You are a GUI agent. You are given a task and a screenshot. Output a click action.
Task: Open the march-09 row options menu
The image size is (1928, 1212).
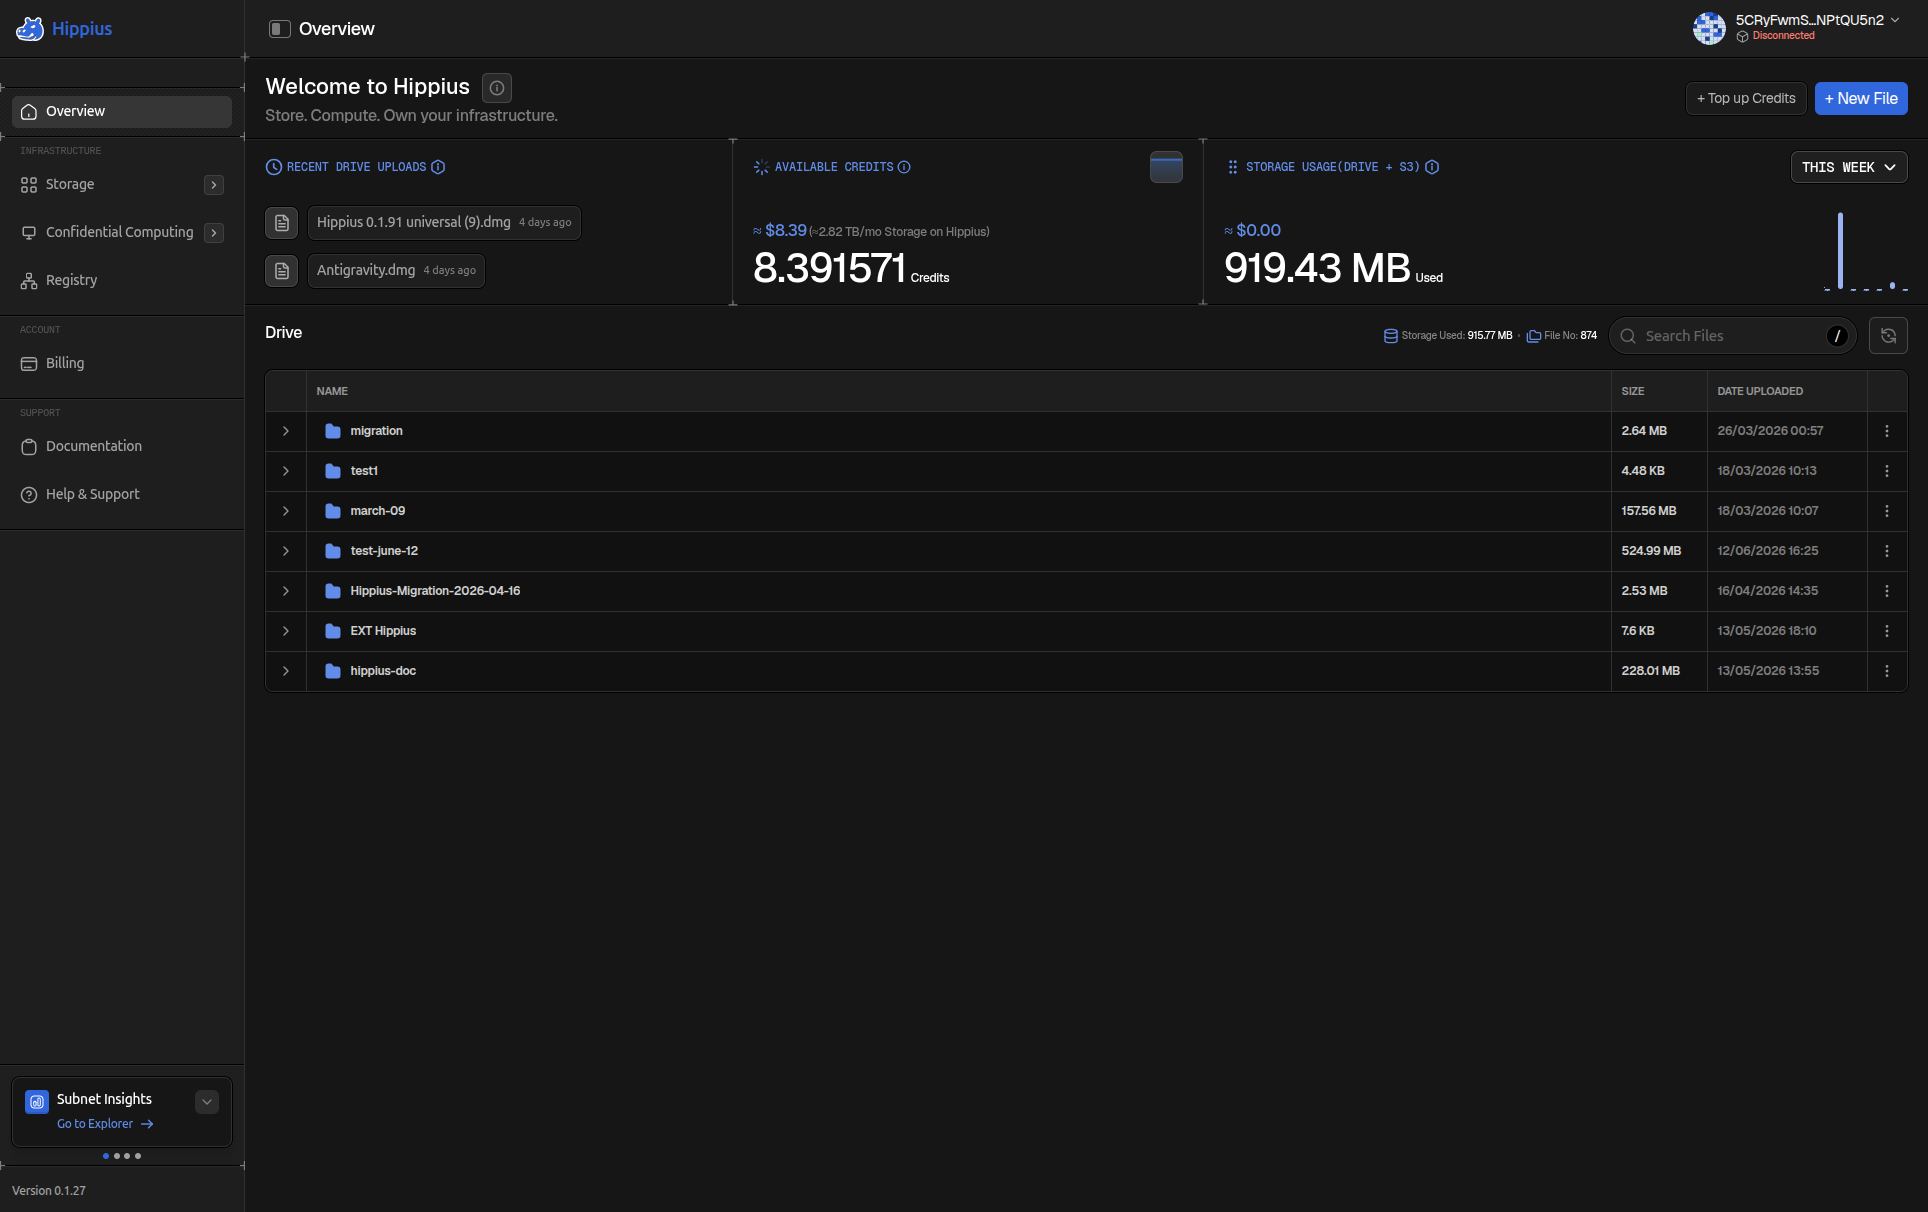[1887, 511]
